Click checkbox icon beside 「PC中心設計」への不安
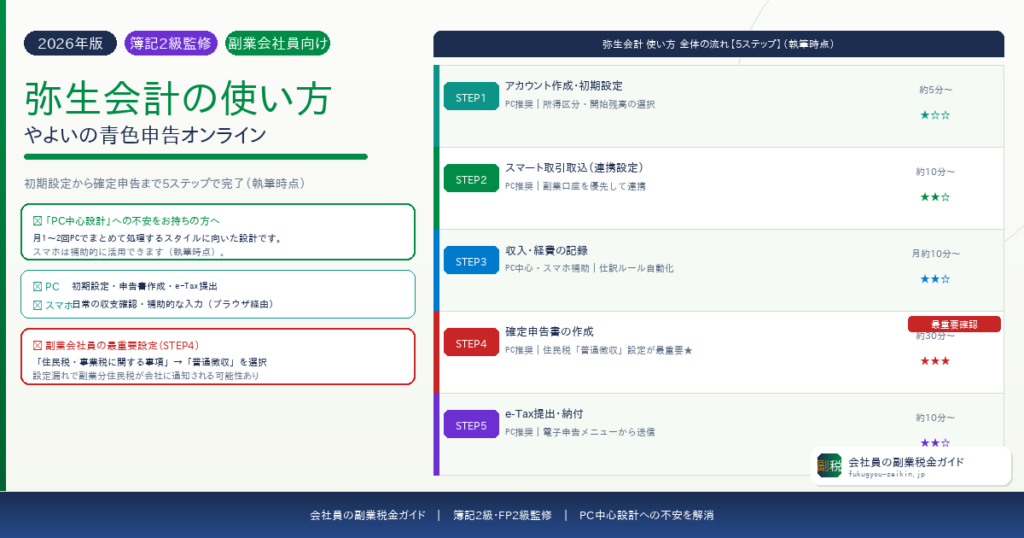 [x=37, y=221]
